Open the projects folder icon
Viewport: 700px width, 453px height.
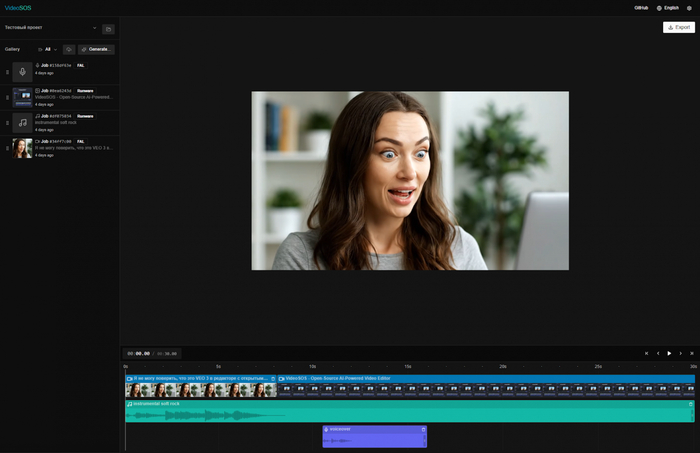click(x=108, y=28)
